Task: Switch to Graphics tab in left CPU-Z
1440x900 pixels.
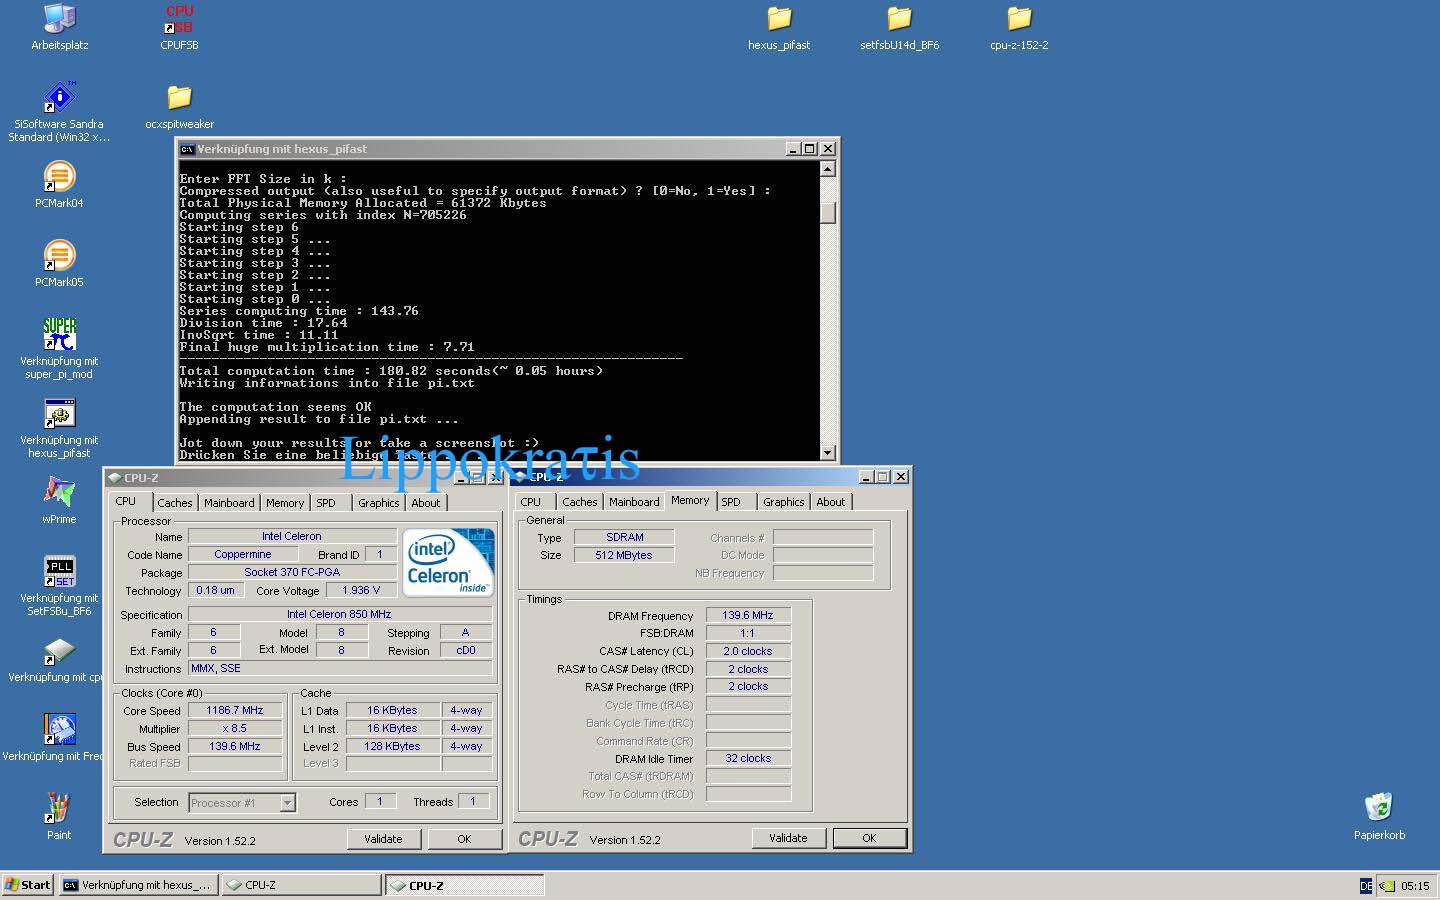Action: pyautogui.click(x=378, y=503)
